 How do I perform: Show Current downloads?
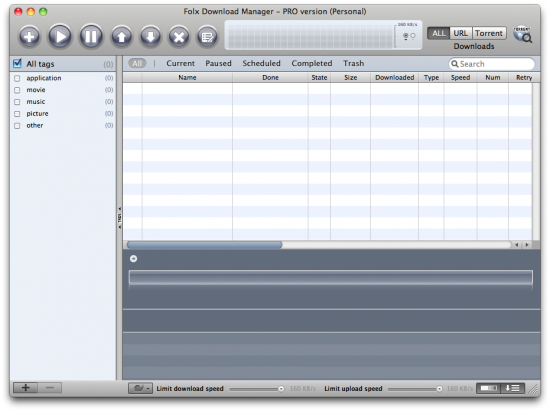pos(180,63)
